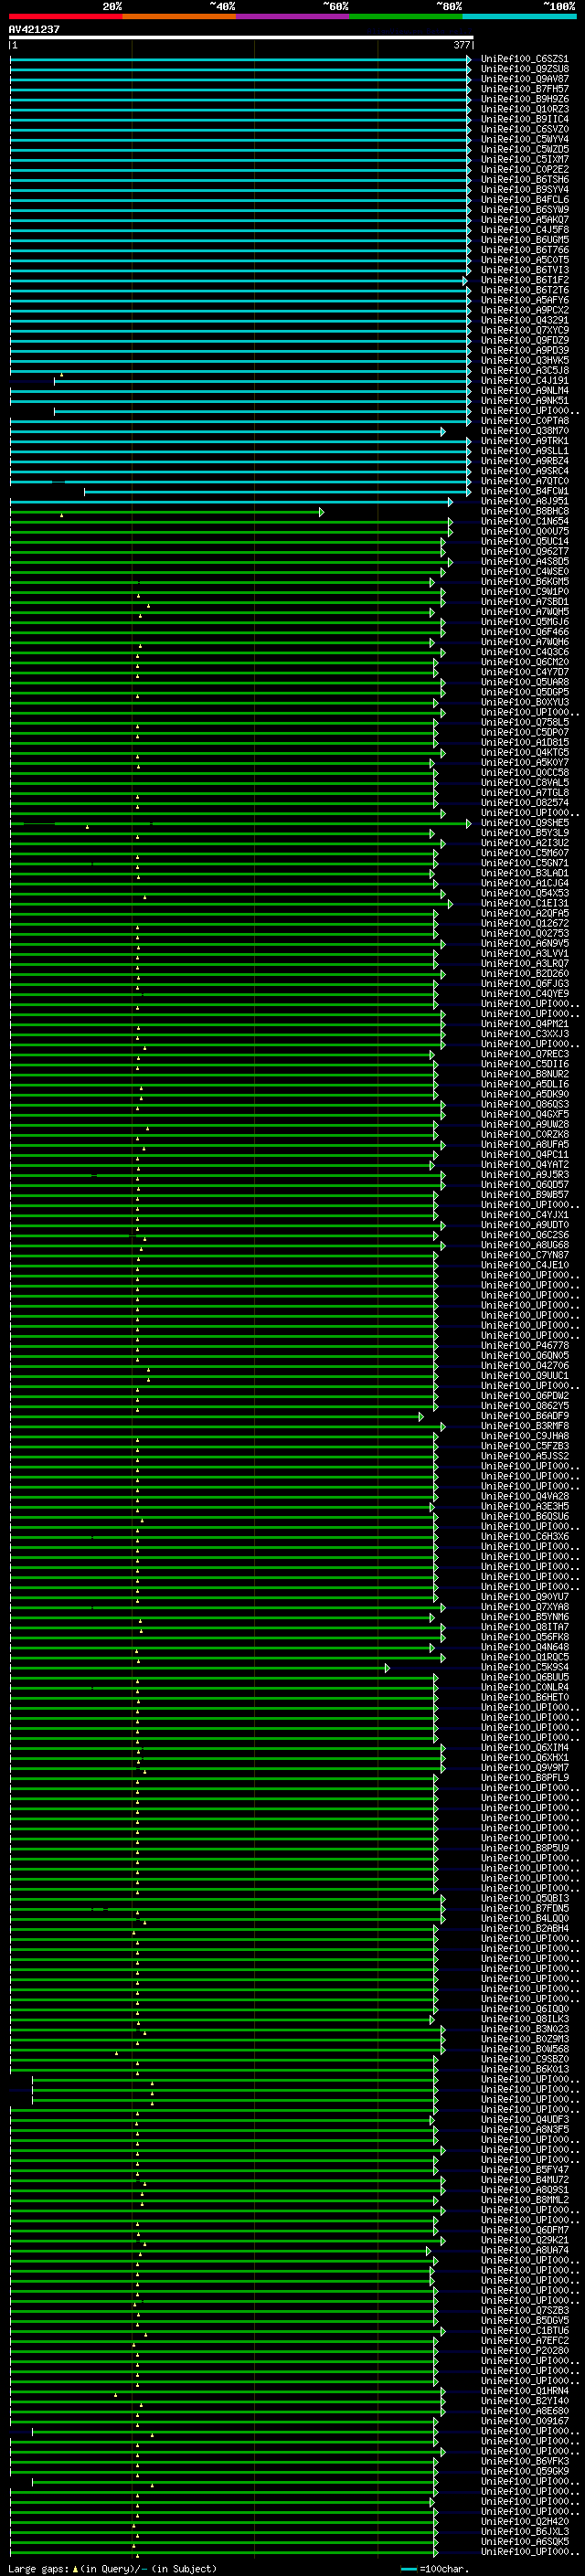Select hit UniRef100_B3LAD1

524,873
